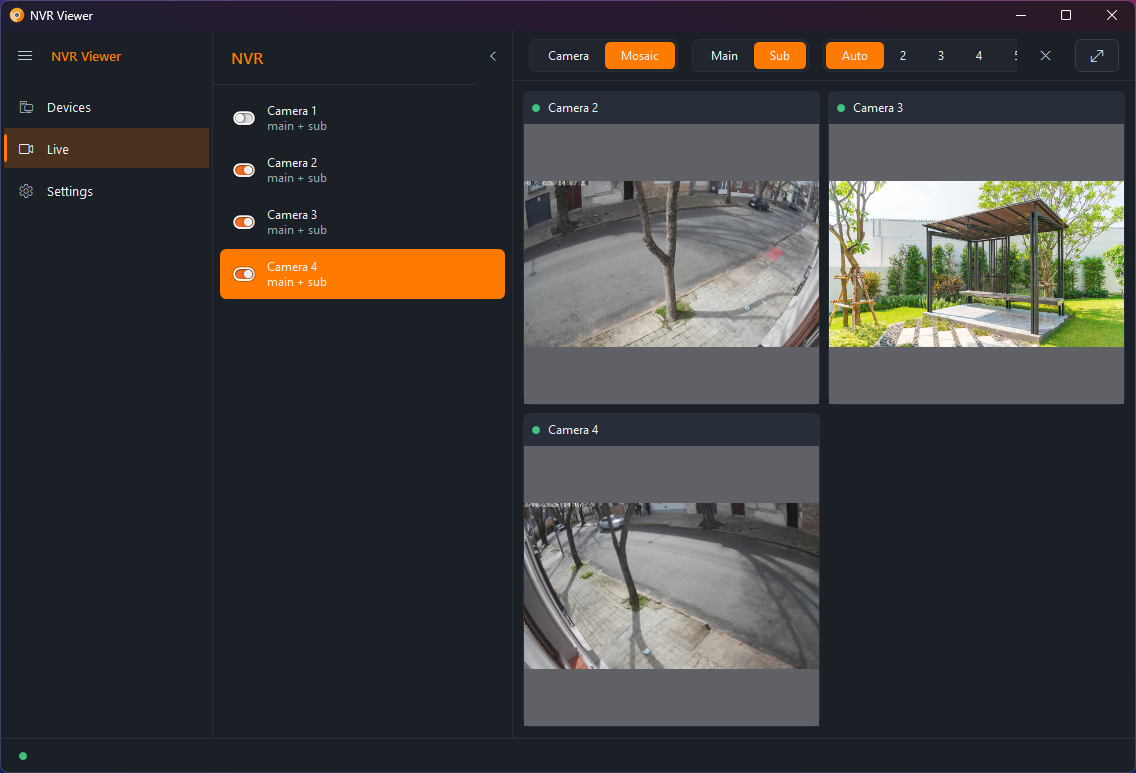1136x773 pixels.
Task: Select Camera 2 row in NVR list
Action: click(362, 170)
